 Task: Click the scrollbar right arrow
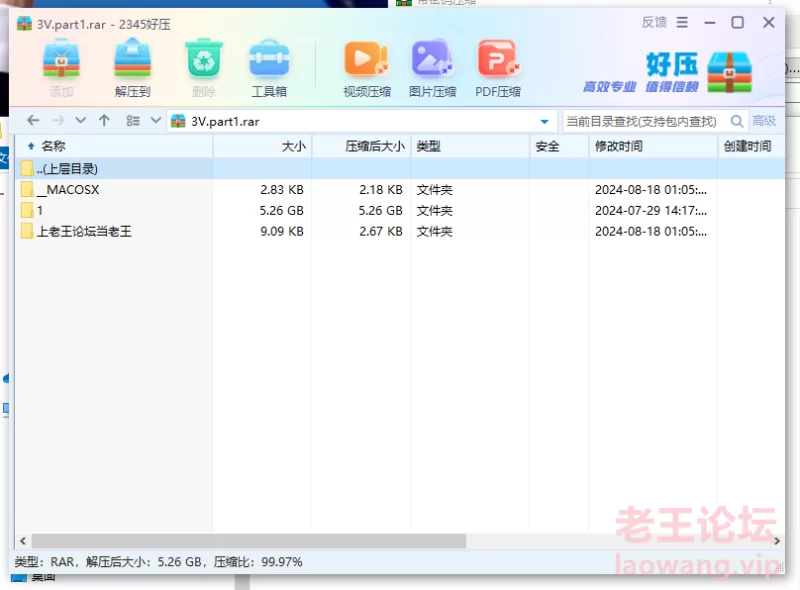[777, 540]
